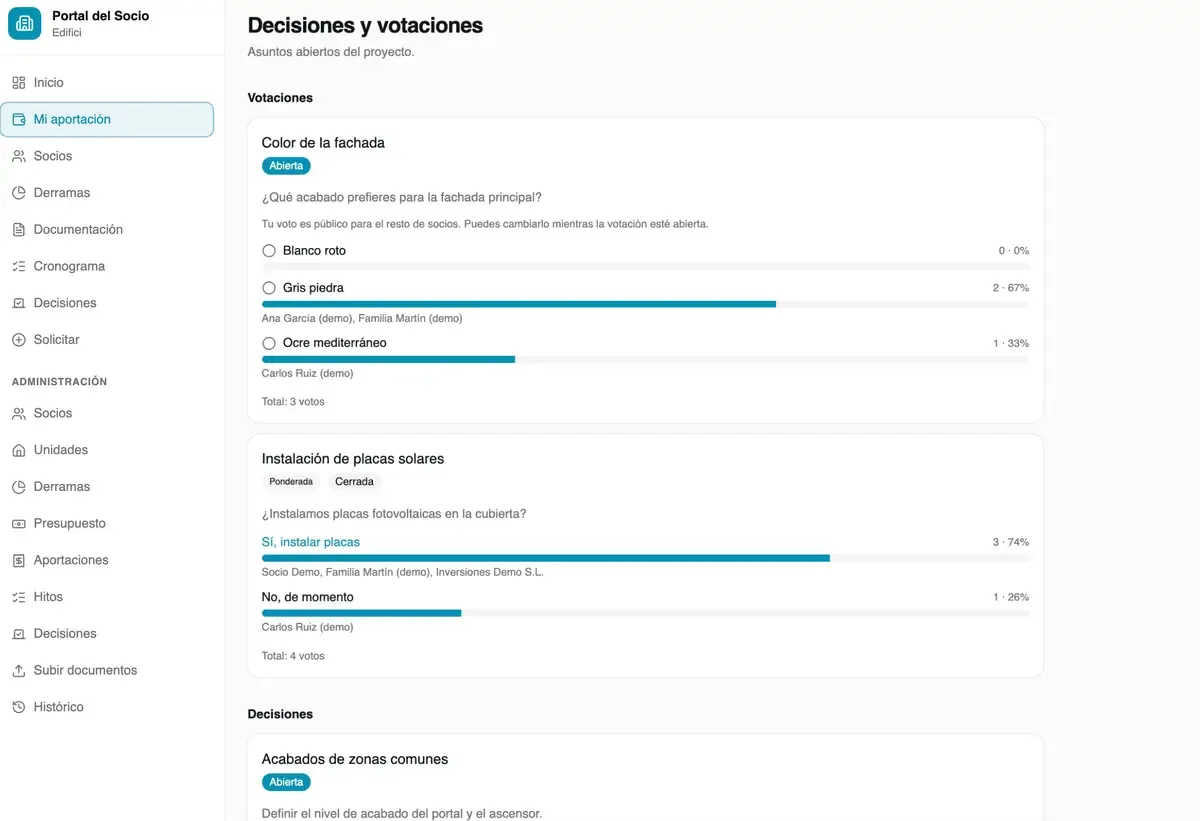Click the No, de momento result bar

pos(645,613)
